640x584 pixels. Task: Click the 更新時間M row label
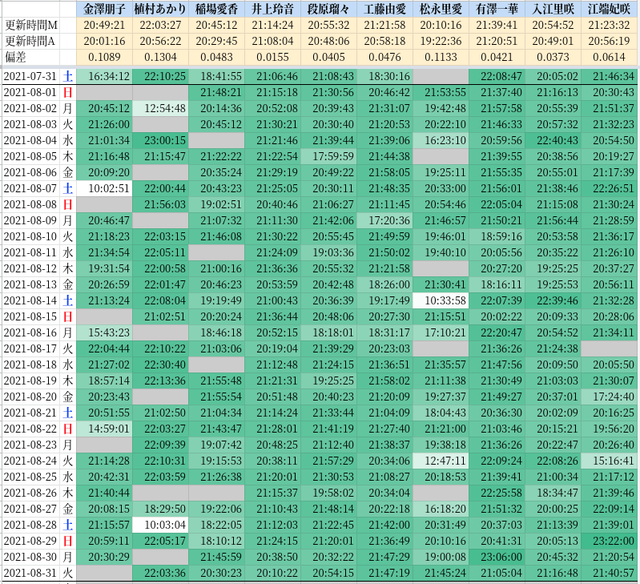coord(31,25)
